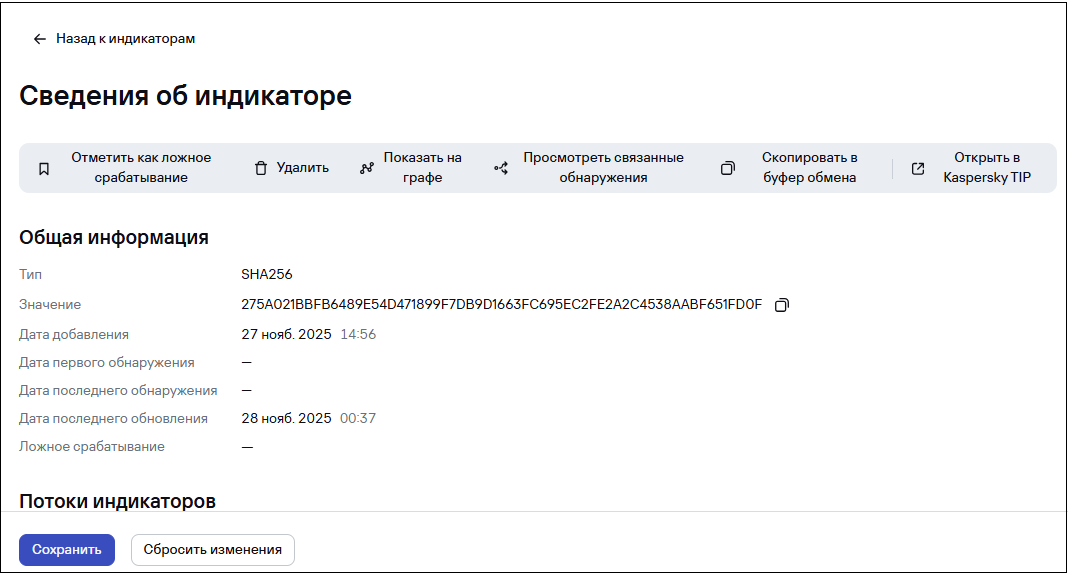Click the 'Дата добавления' label
Screen dimensions: 1068x575
point(74,335)
